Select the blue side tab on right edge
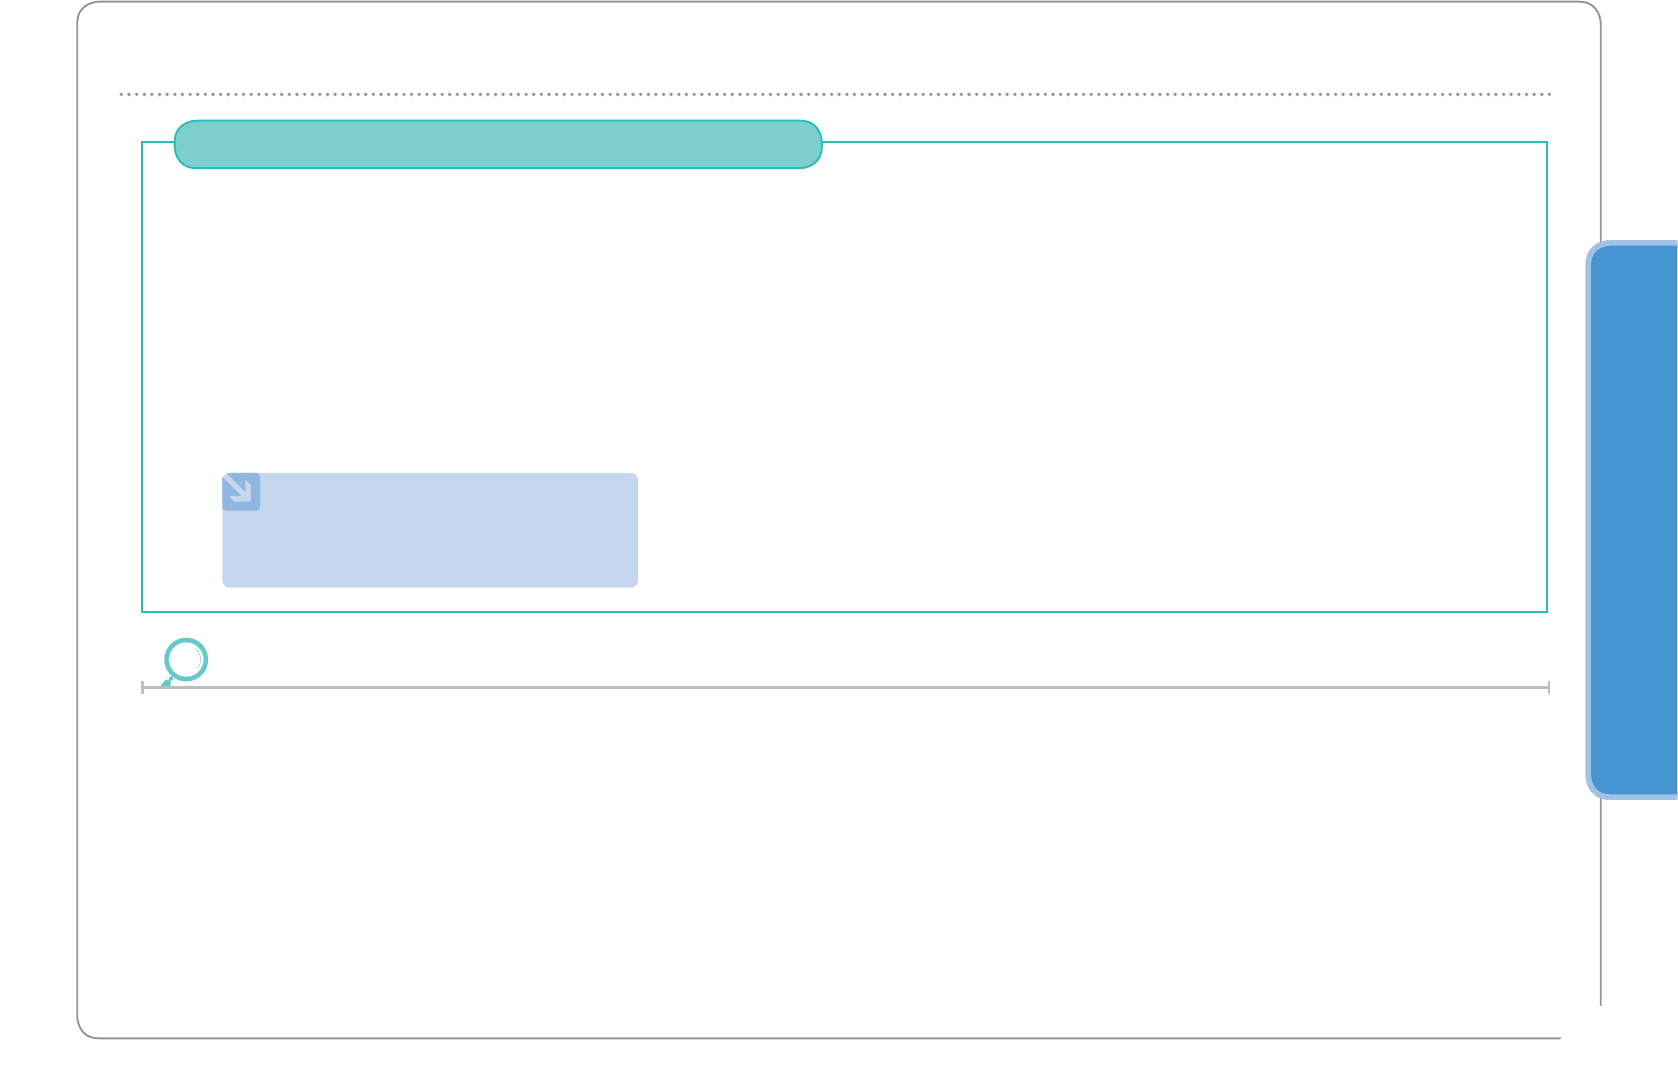 tap(1632, 520)
